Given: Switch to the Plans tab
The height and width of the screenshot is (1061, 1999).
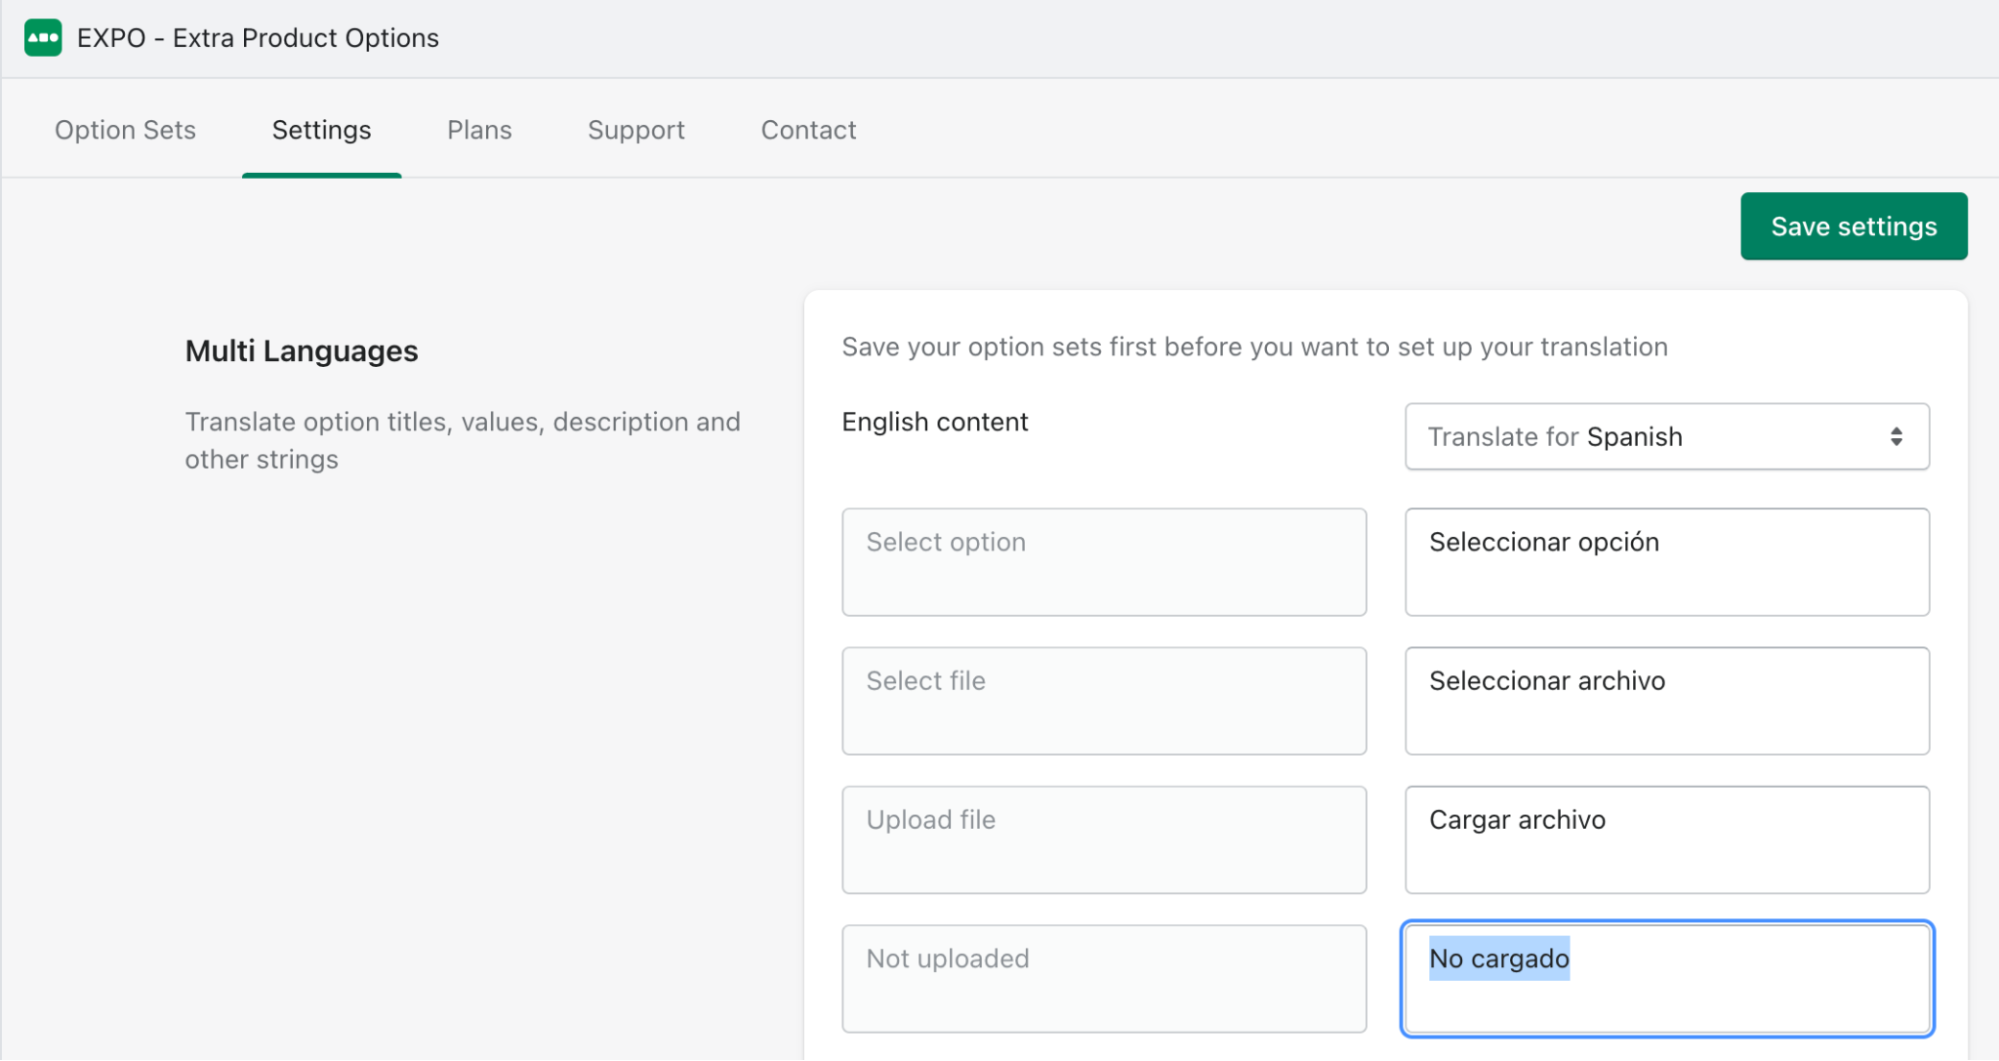Looking at the screenshot, I should point(479,130).
